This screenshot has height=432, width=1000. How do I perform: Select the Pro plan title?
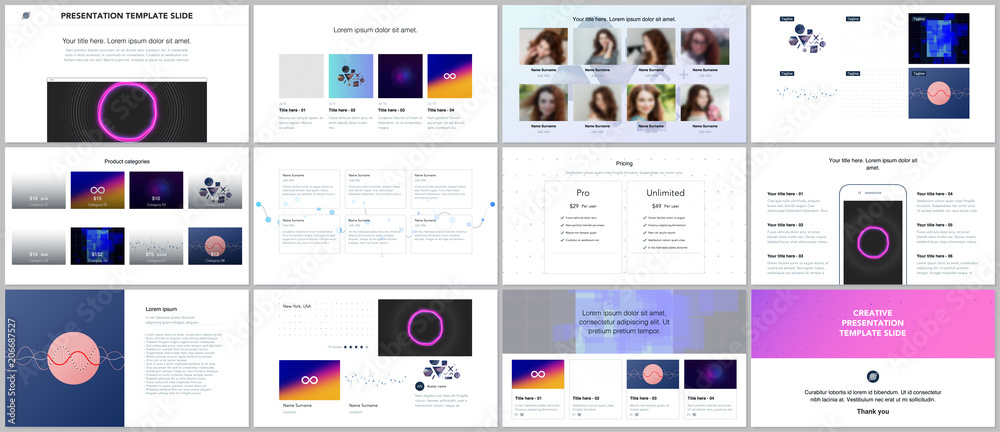(x=583, y=193)
